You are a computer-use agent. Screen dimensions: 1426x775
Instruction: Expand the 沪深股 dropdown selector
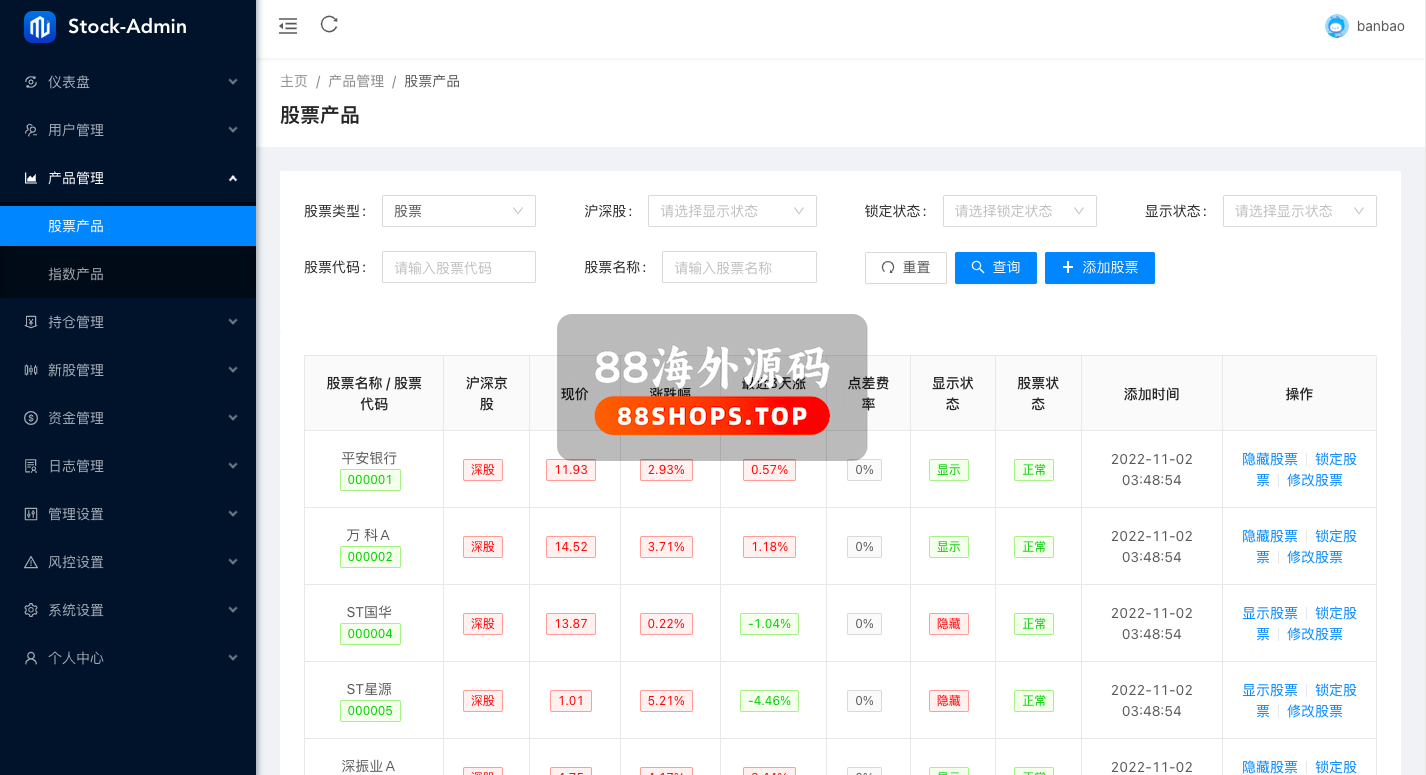coord(732,211)
